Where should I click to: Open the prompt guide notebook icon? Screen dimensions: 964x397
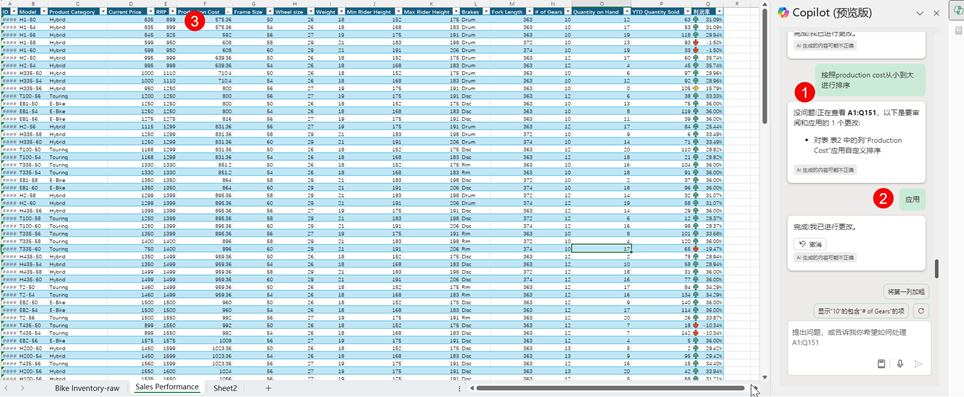[881, 364]
